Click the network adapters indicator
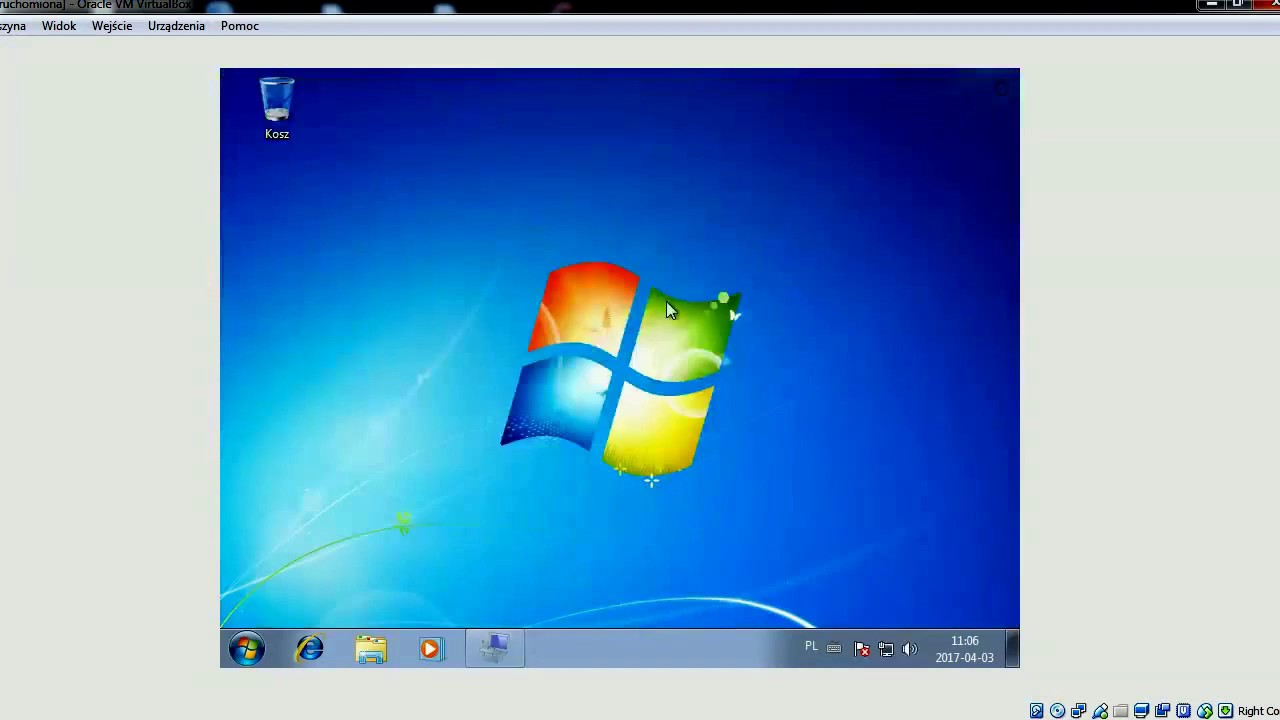Image resolution: width=1280 pixels, height=720 pixels. (x=1079, y=711)
